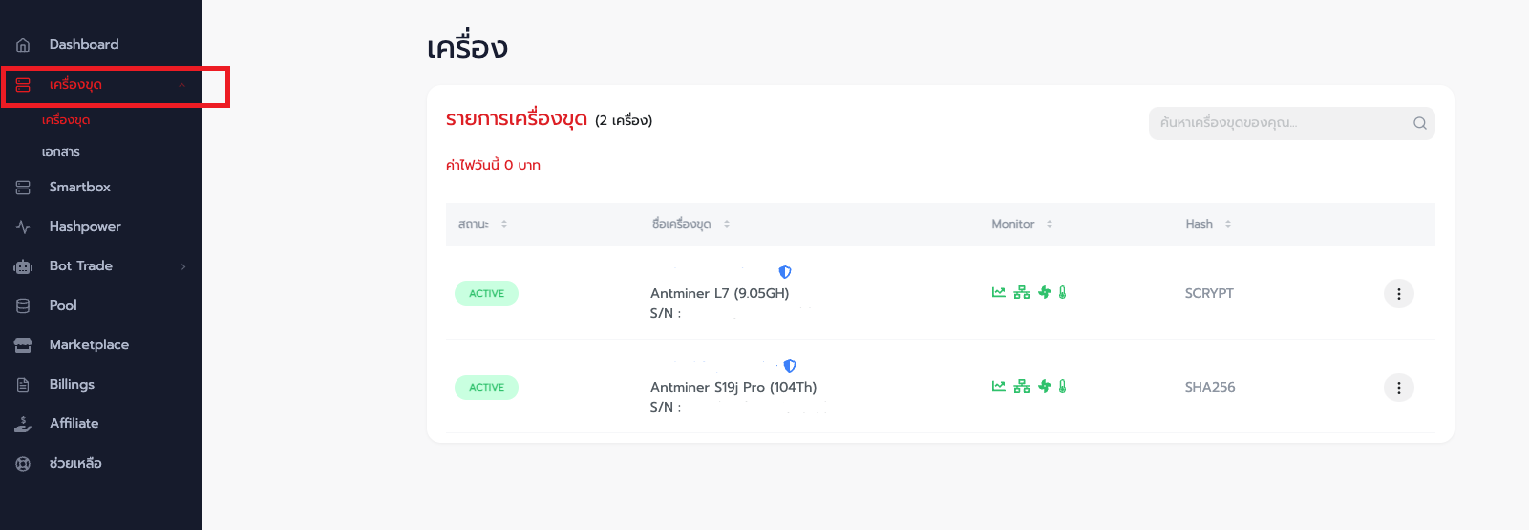Click the ACTIVE badge of Antminer L7
The height and width of the screenshot is (530, 1529).
point(487,294)
